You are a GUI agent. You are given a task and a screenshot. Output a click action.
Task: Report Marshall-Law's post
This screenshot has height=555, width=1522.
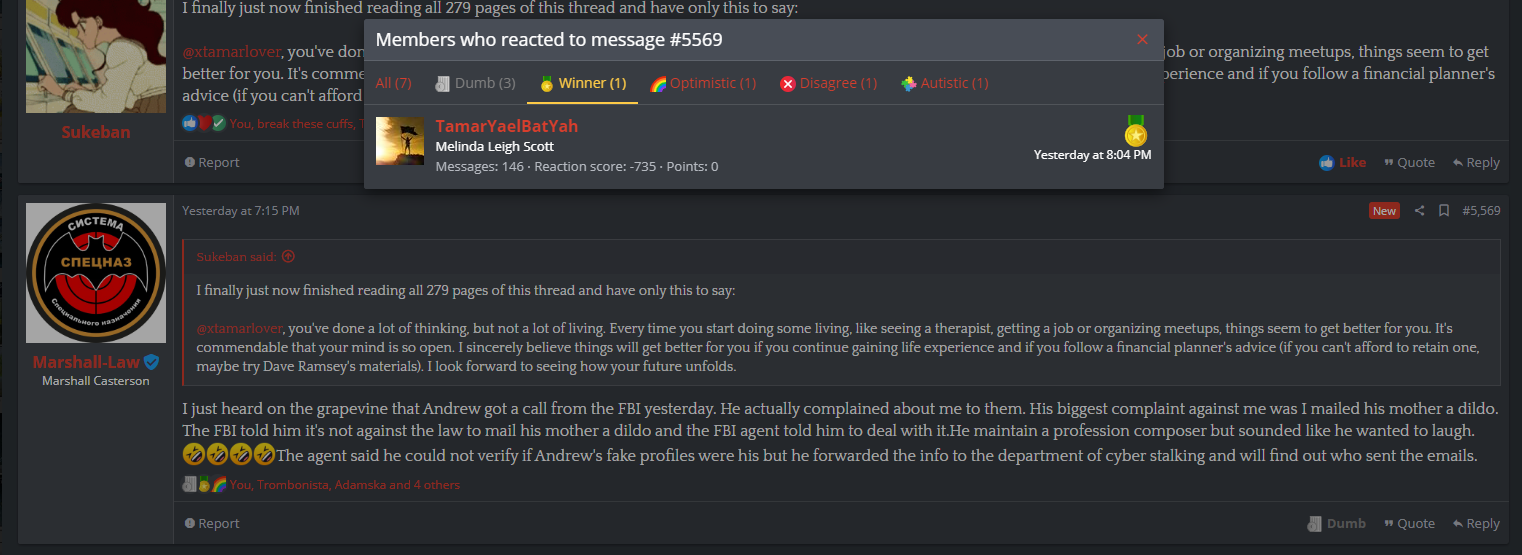pyautogui.click(x=212, y=523)
